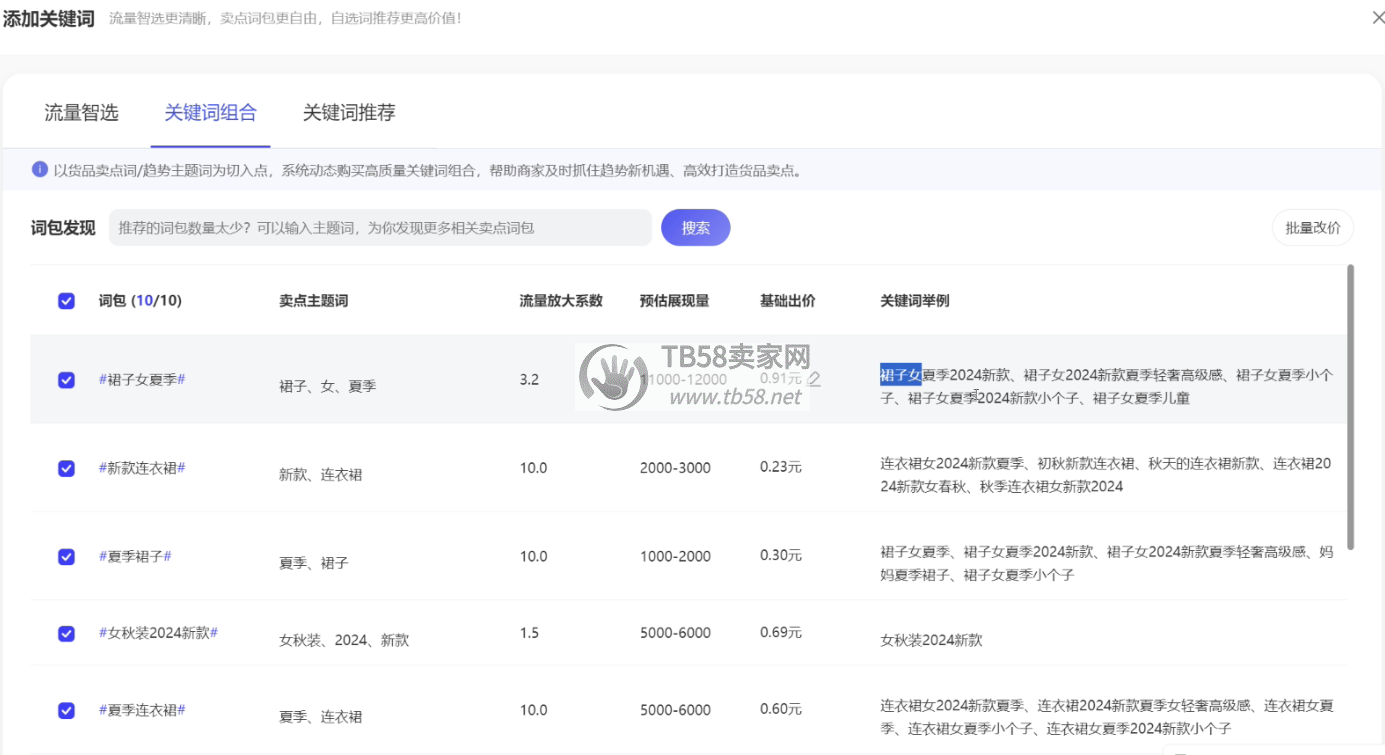
Task: Select the 关键词组合 tab
Action: click(210, 113)
